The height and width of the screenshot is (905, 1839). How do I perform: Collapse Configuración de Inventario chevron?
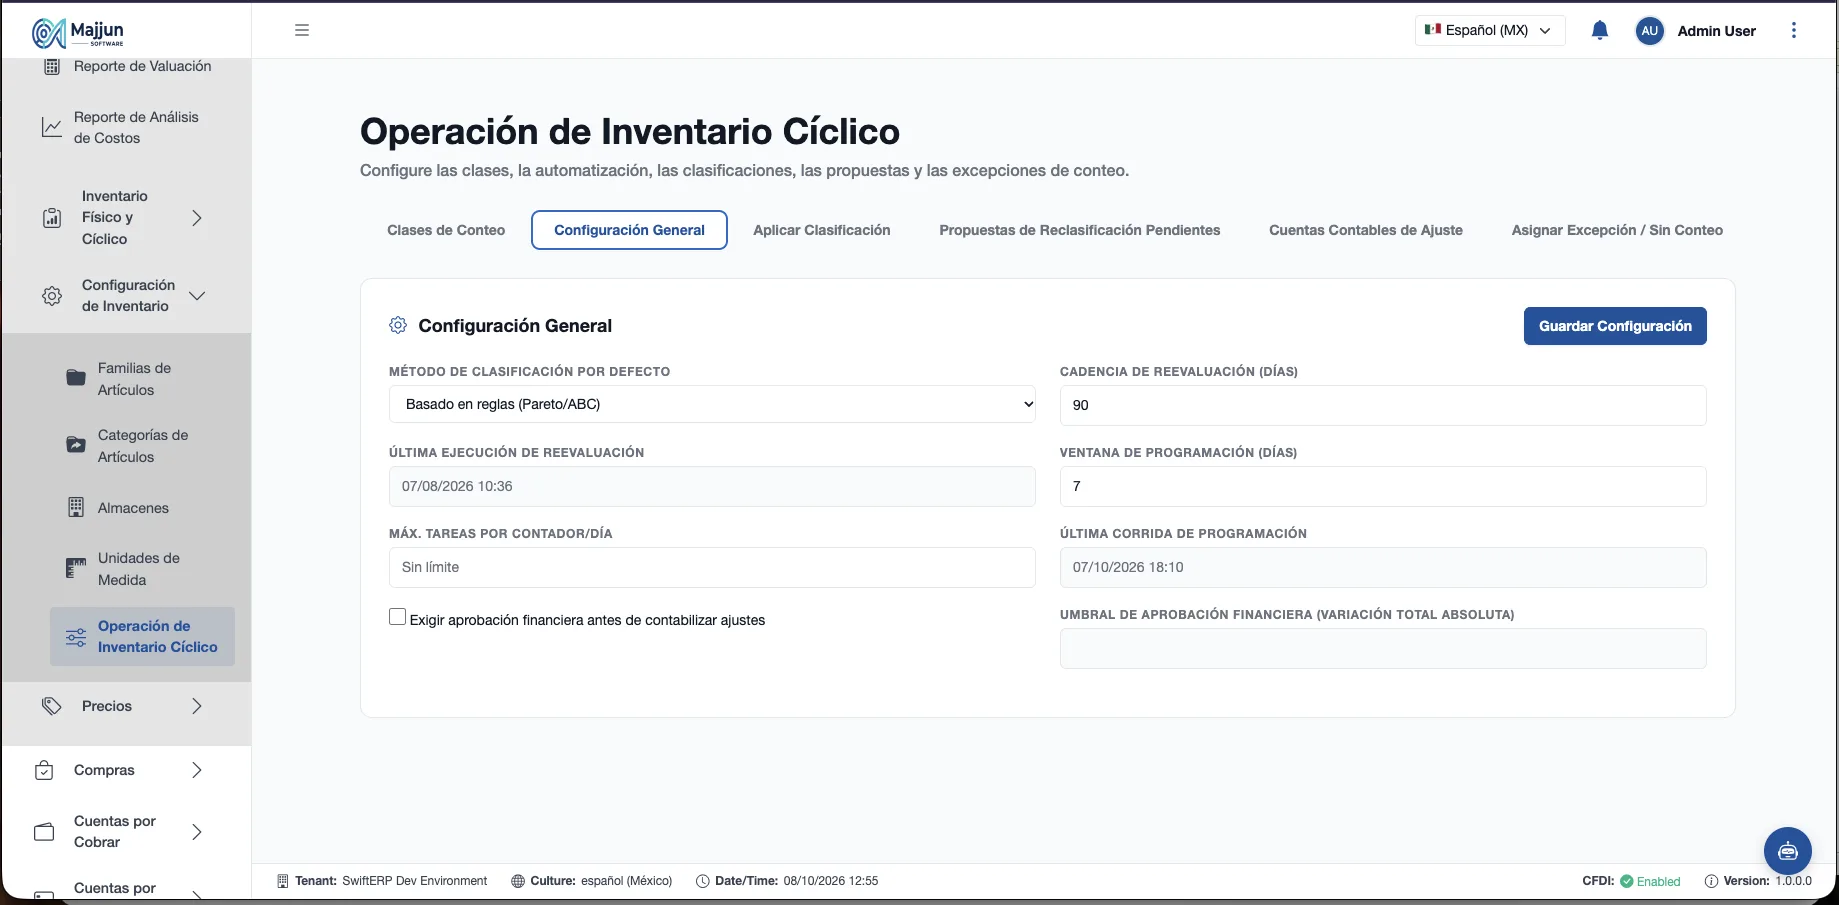tap(197, 296)
